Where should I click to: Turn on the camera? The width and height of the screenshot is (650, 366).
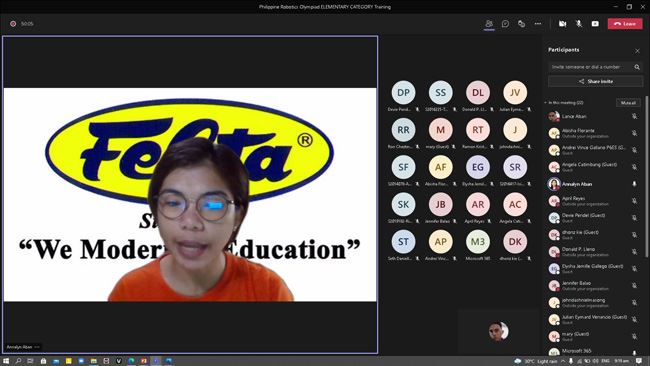563,24
